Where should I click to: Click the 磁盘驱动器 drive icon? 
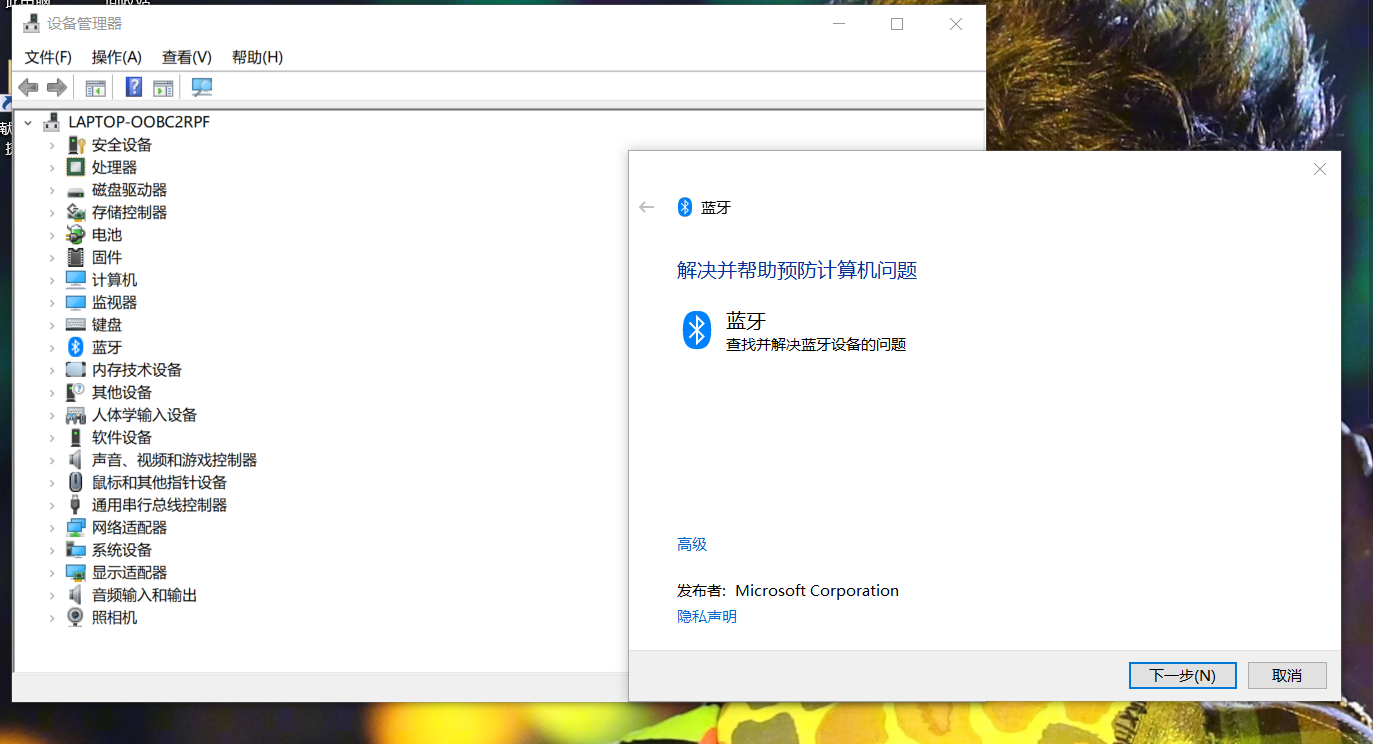coord(76,190)
